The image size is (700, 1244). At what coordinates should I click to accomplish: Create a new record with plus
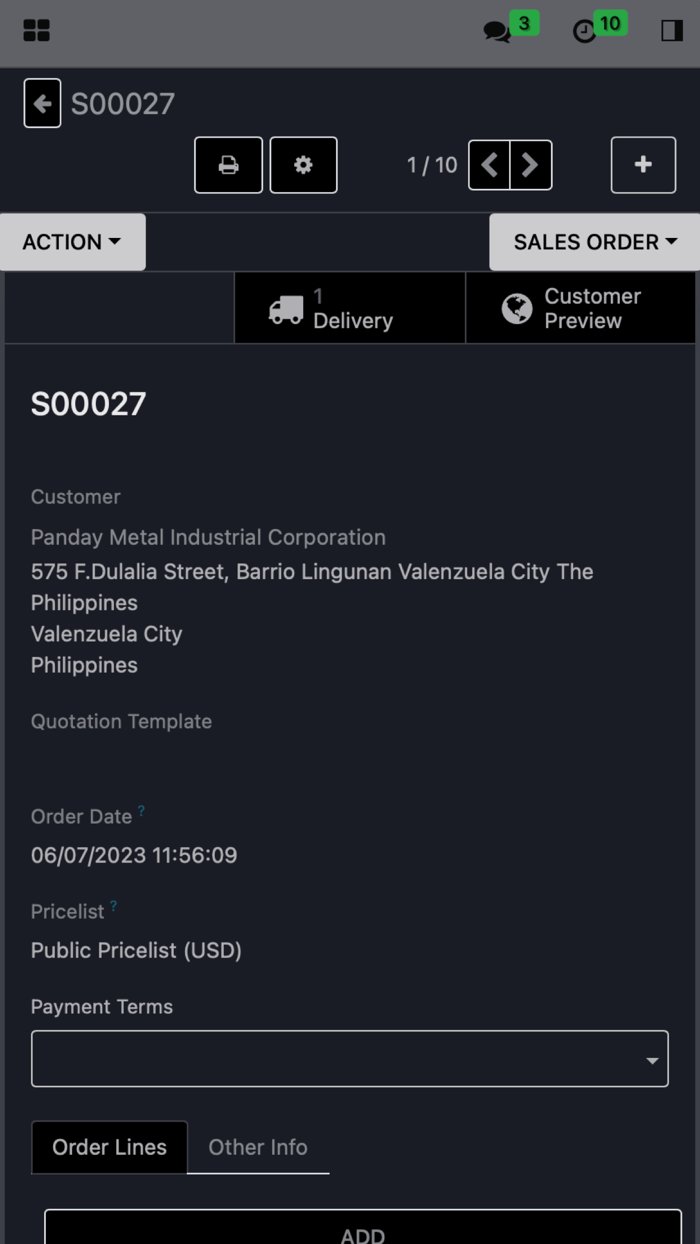644,165
